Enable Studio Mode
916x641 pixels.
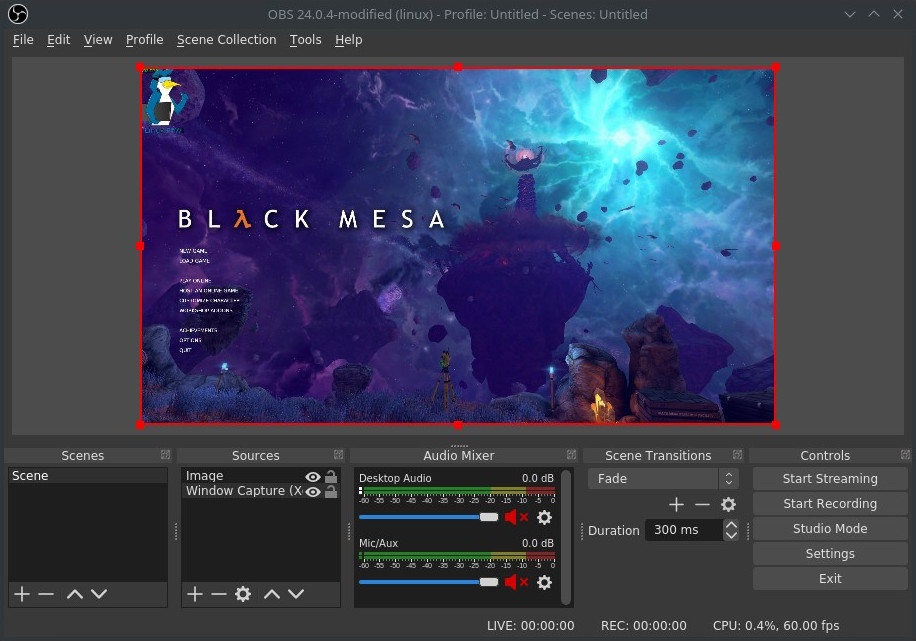(x=830, y=529)
